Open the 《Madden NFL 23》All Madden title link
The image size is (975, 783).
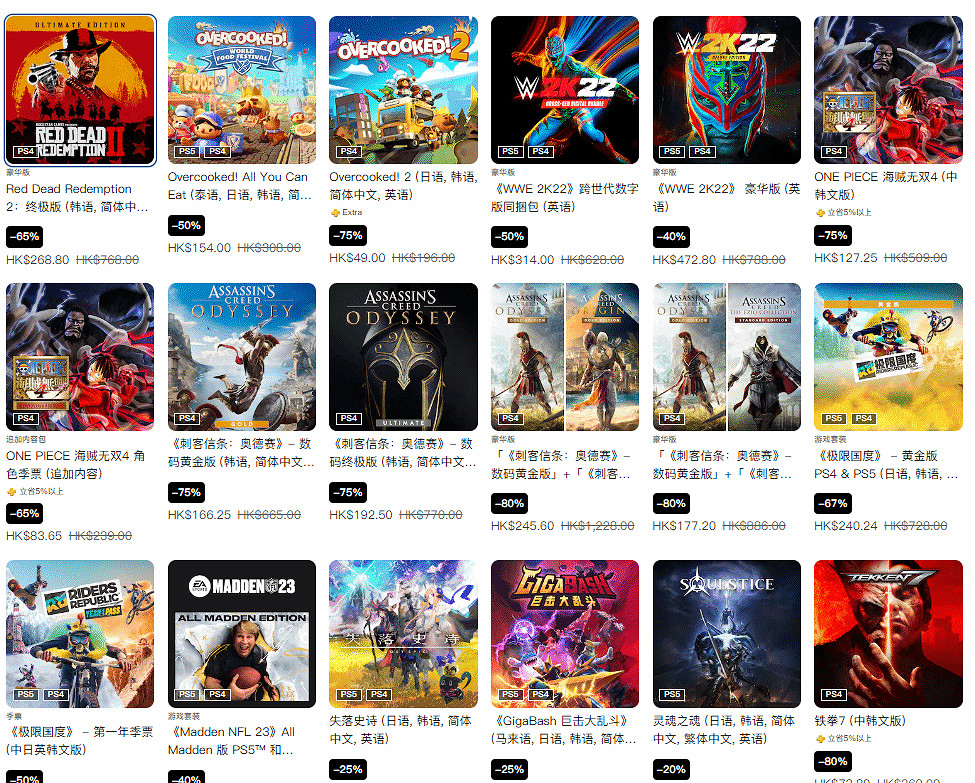point(231,741)
